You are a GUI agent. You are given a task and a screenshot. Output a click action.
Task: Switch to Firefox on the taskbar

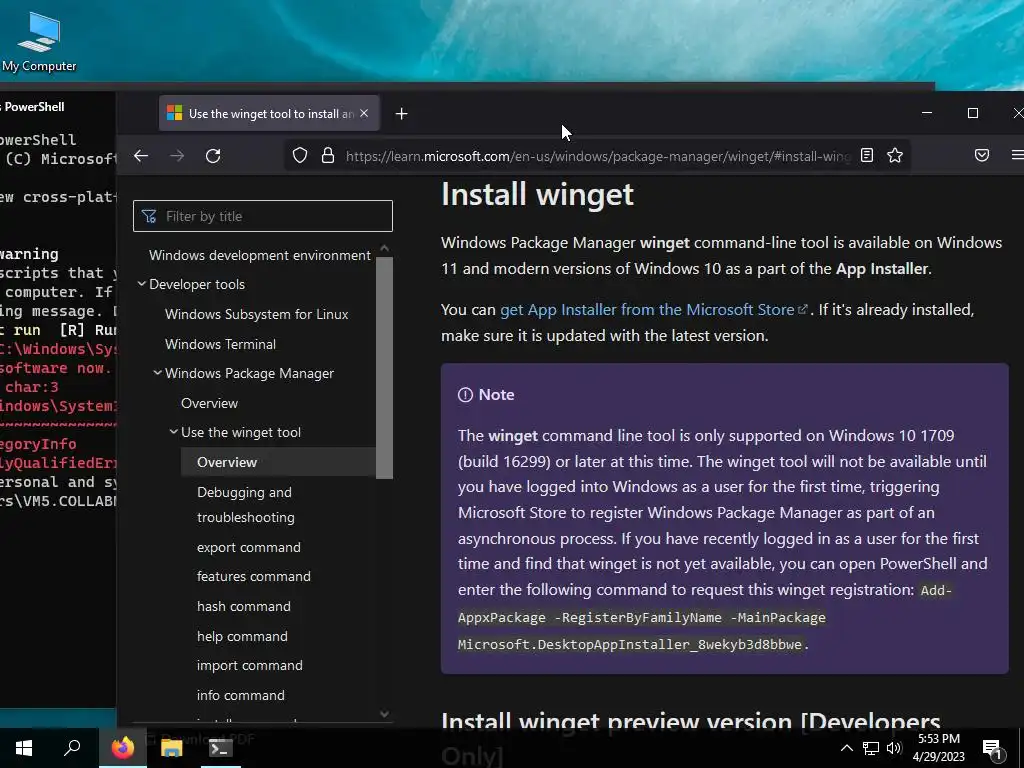click(x=123, y=748)
